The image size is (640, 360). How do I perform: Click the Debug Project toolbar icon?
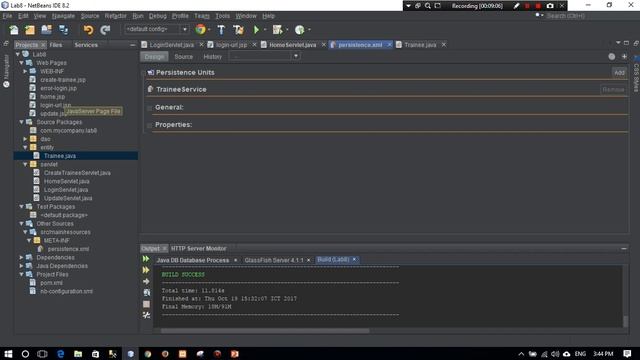(x=278, y=29)
